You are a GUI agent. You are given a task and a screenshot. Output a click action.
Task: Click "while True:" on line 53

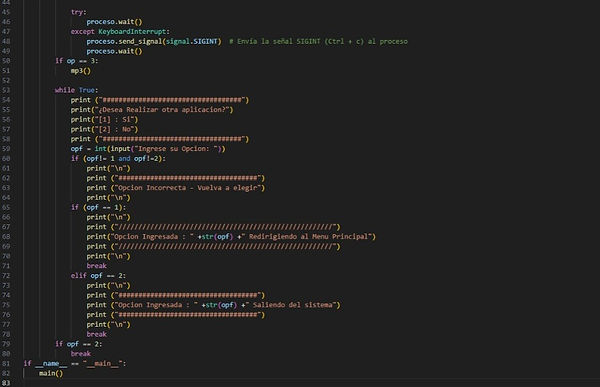(x=77, y=90)
